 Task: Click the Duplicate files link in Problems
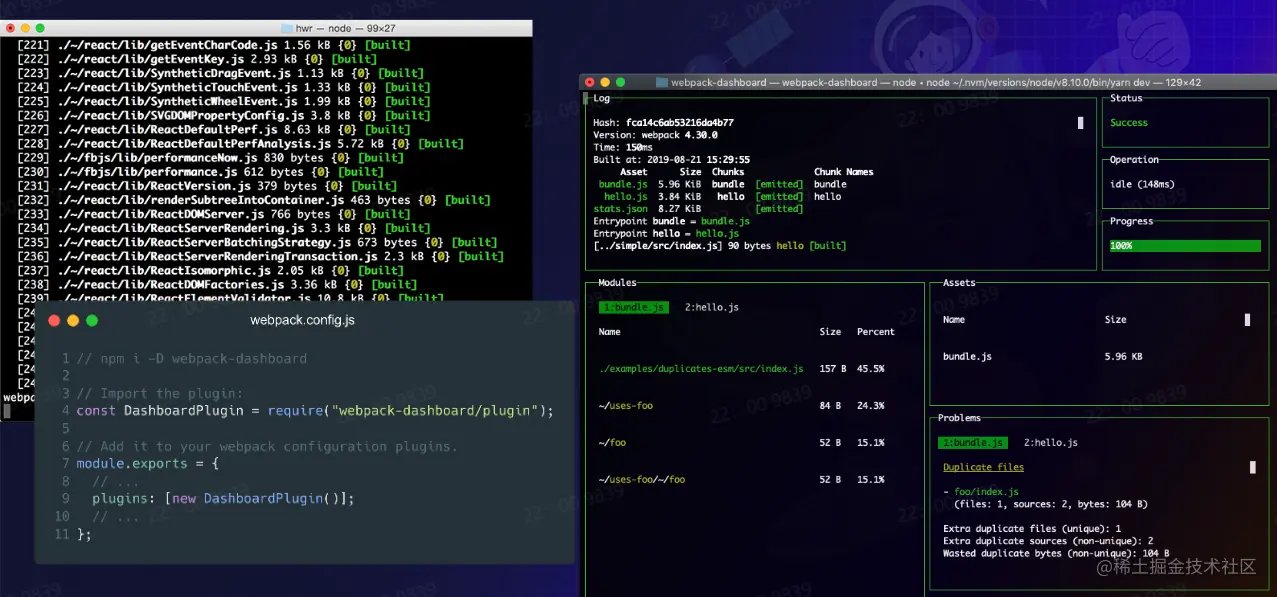[983, 467]
